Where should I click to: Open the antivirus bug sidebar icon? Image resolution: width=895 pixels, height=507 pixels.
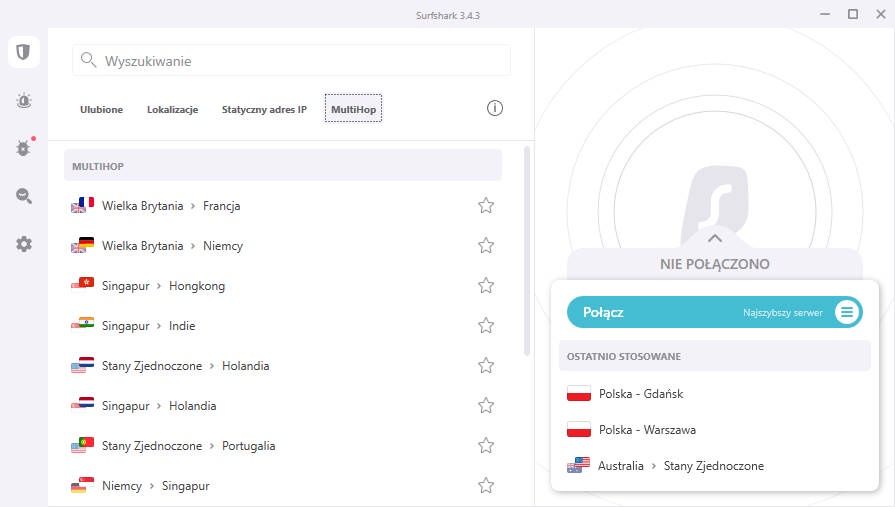pos(23,148)
